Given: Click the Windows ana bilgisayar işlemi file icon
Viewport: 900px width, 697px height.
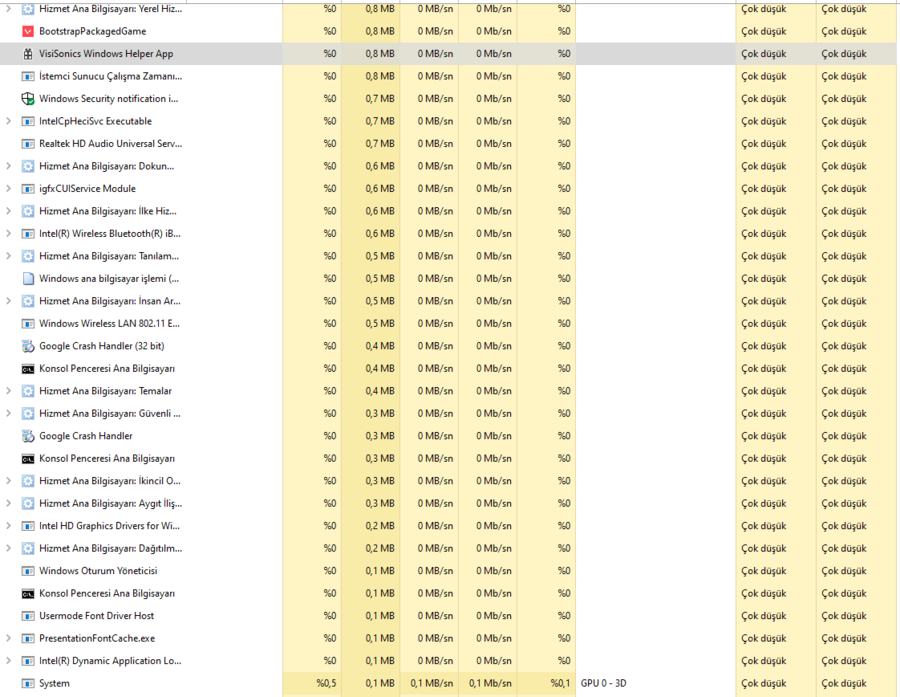Looking at the screenshot, I should [28, 278].
